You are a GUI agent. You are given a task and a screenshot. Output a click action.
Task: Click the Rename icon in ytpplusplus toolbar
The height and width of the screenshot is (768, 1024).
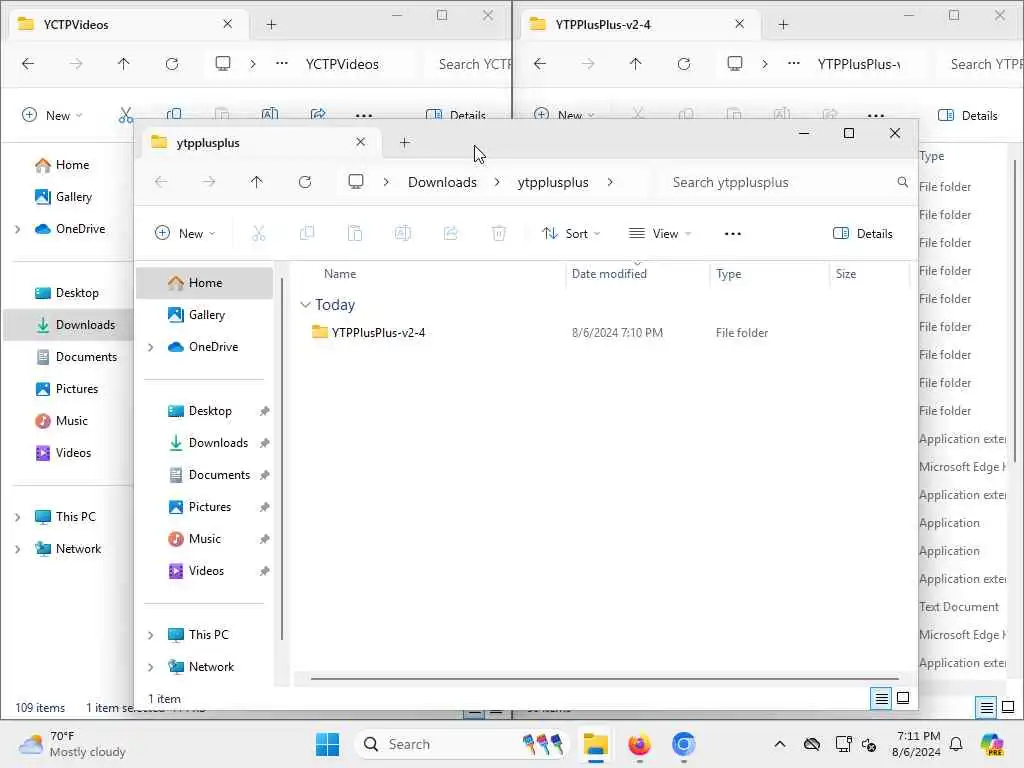click(403, 233)
